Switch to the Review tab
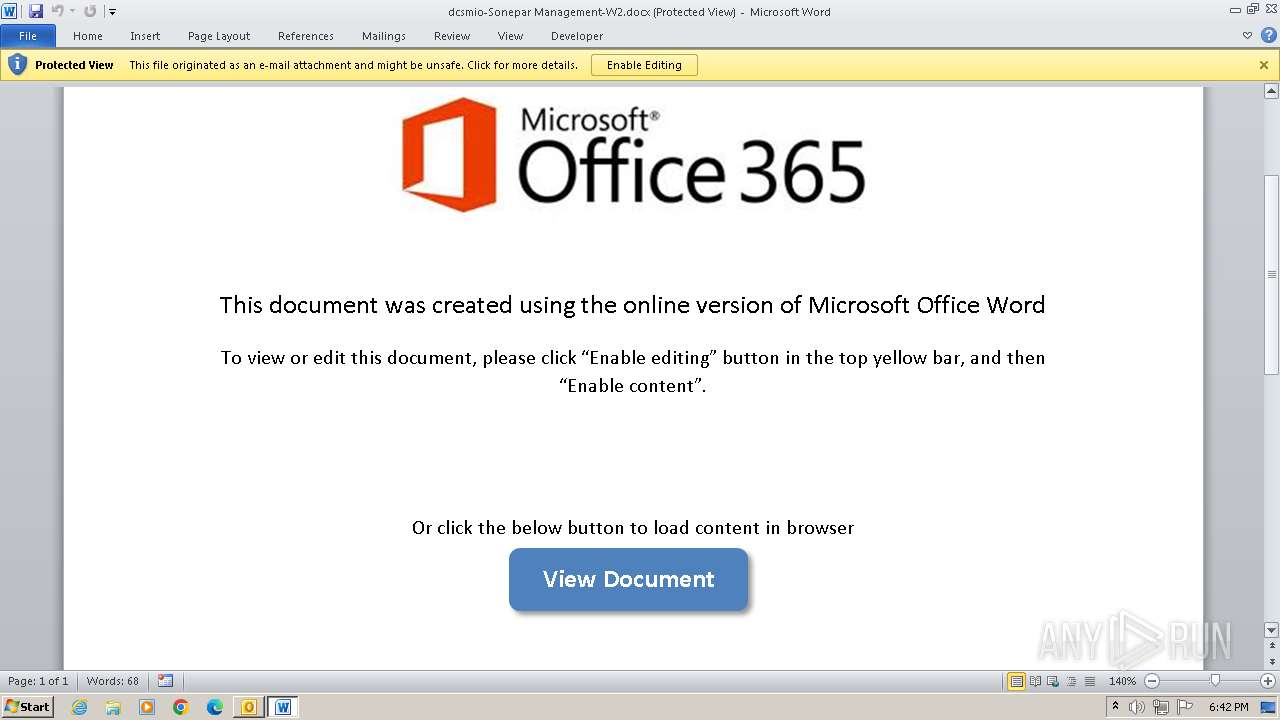The height and width of the screenshot is (720, 1280). coord(452,36)
